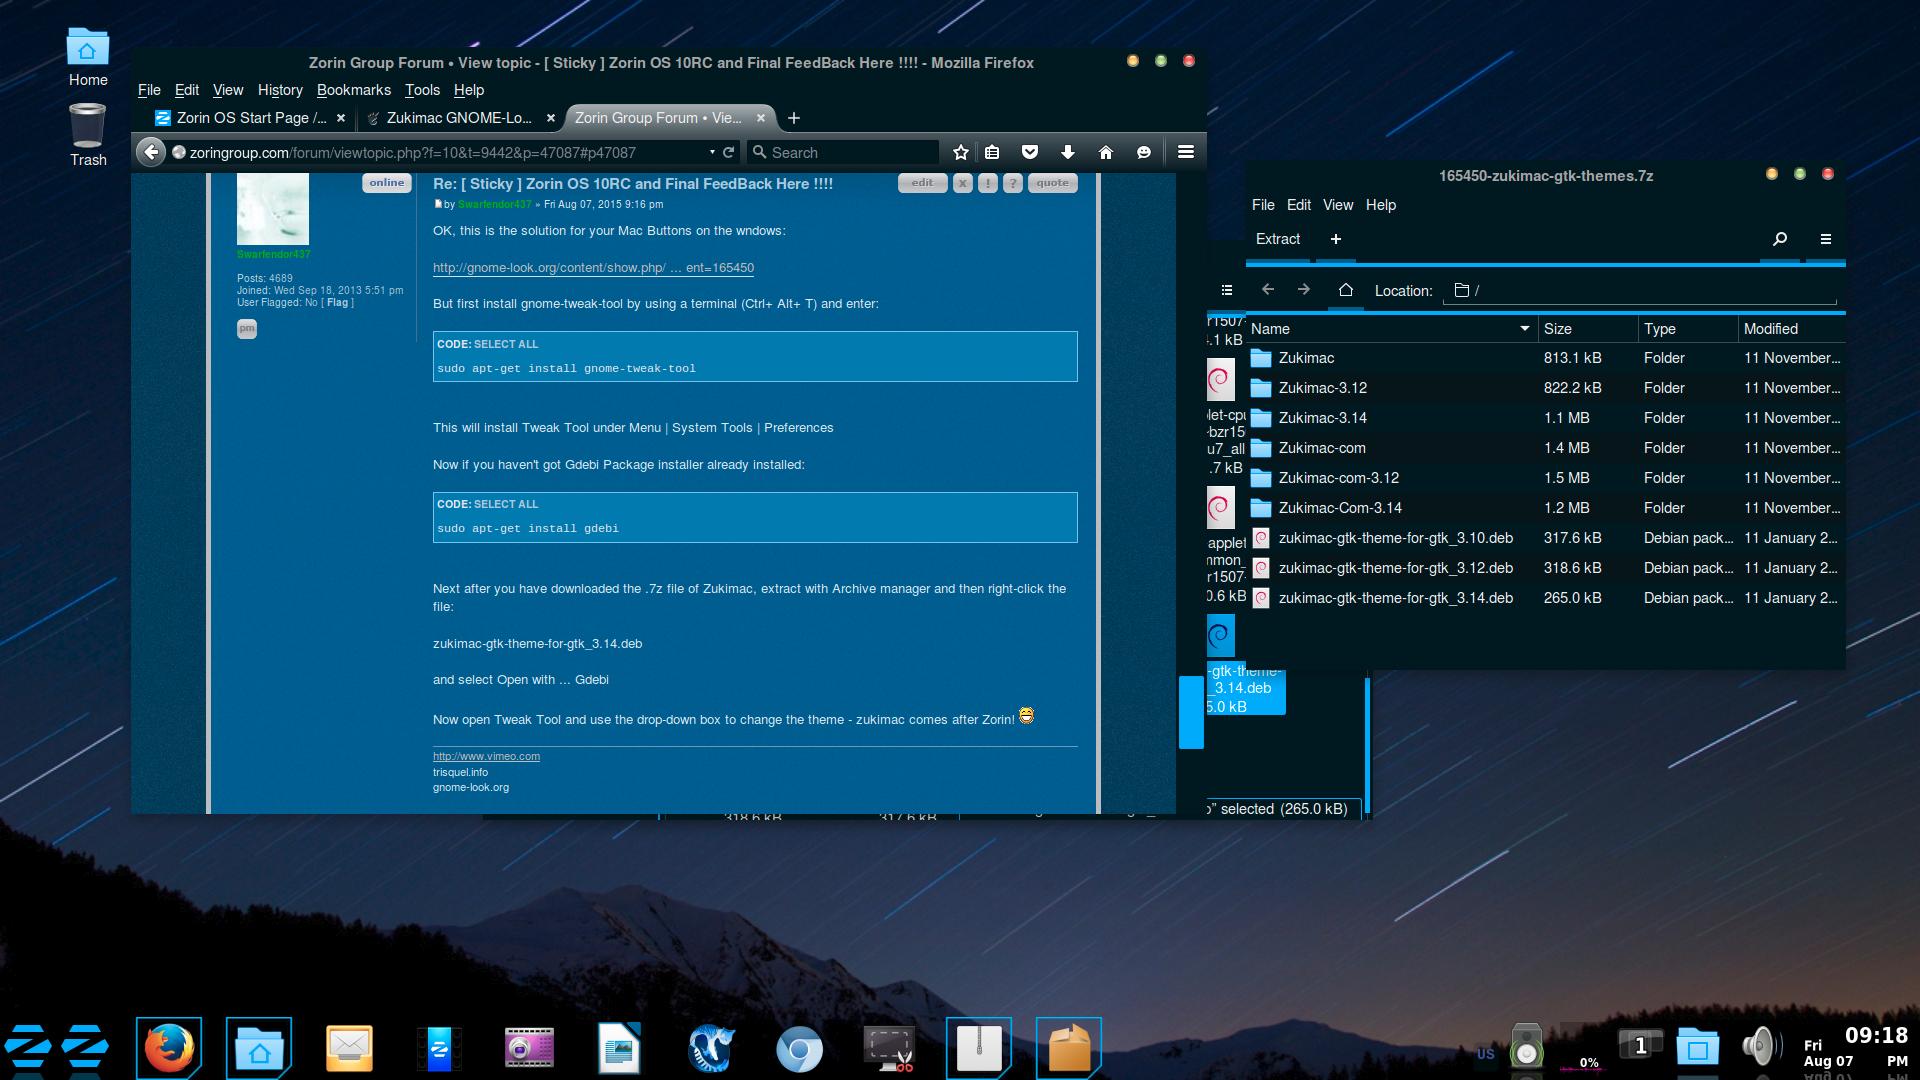1920x1080 pixels.
Task: Switch to Zukimac GNOME-Look tab
Action: pyautogui.click(x=458, y=118)
